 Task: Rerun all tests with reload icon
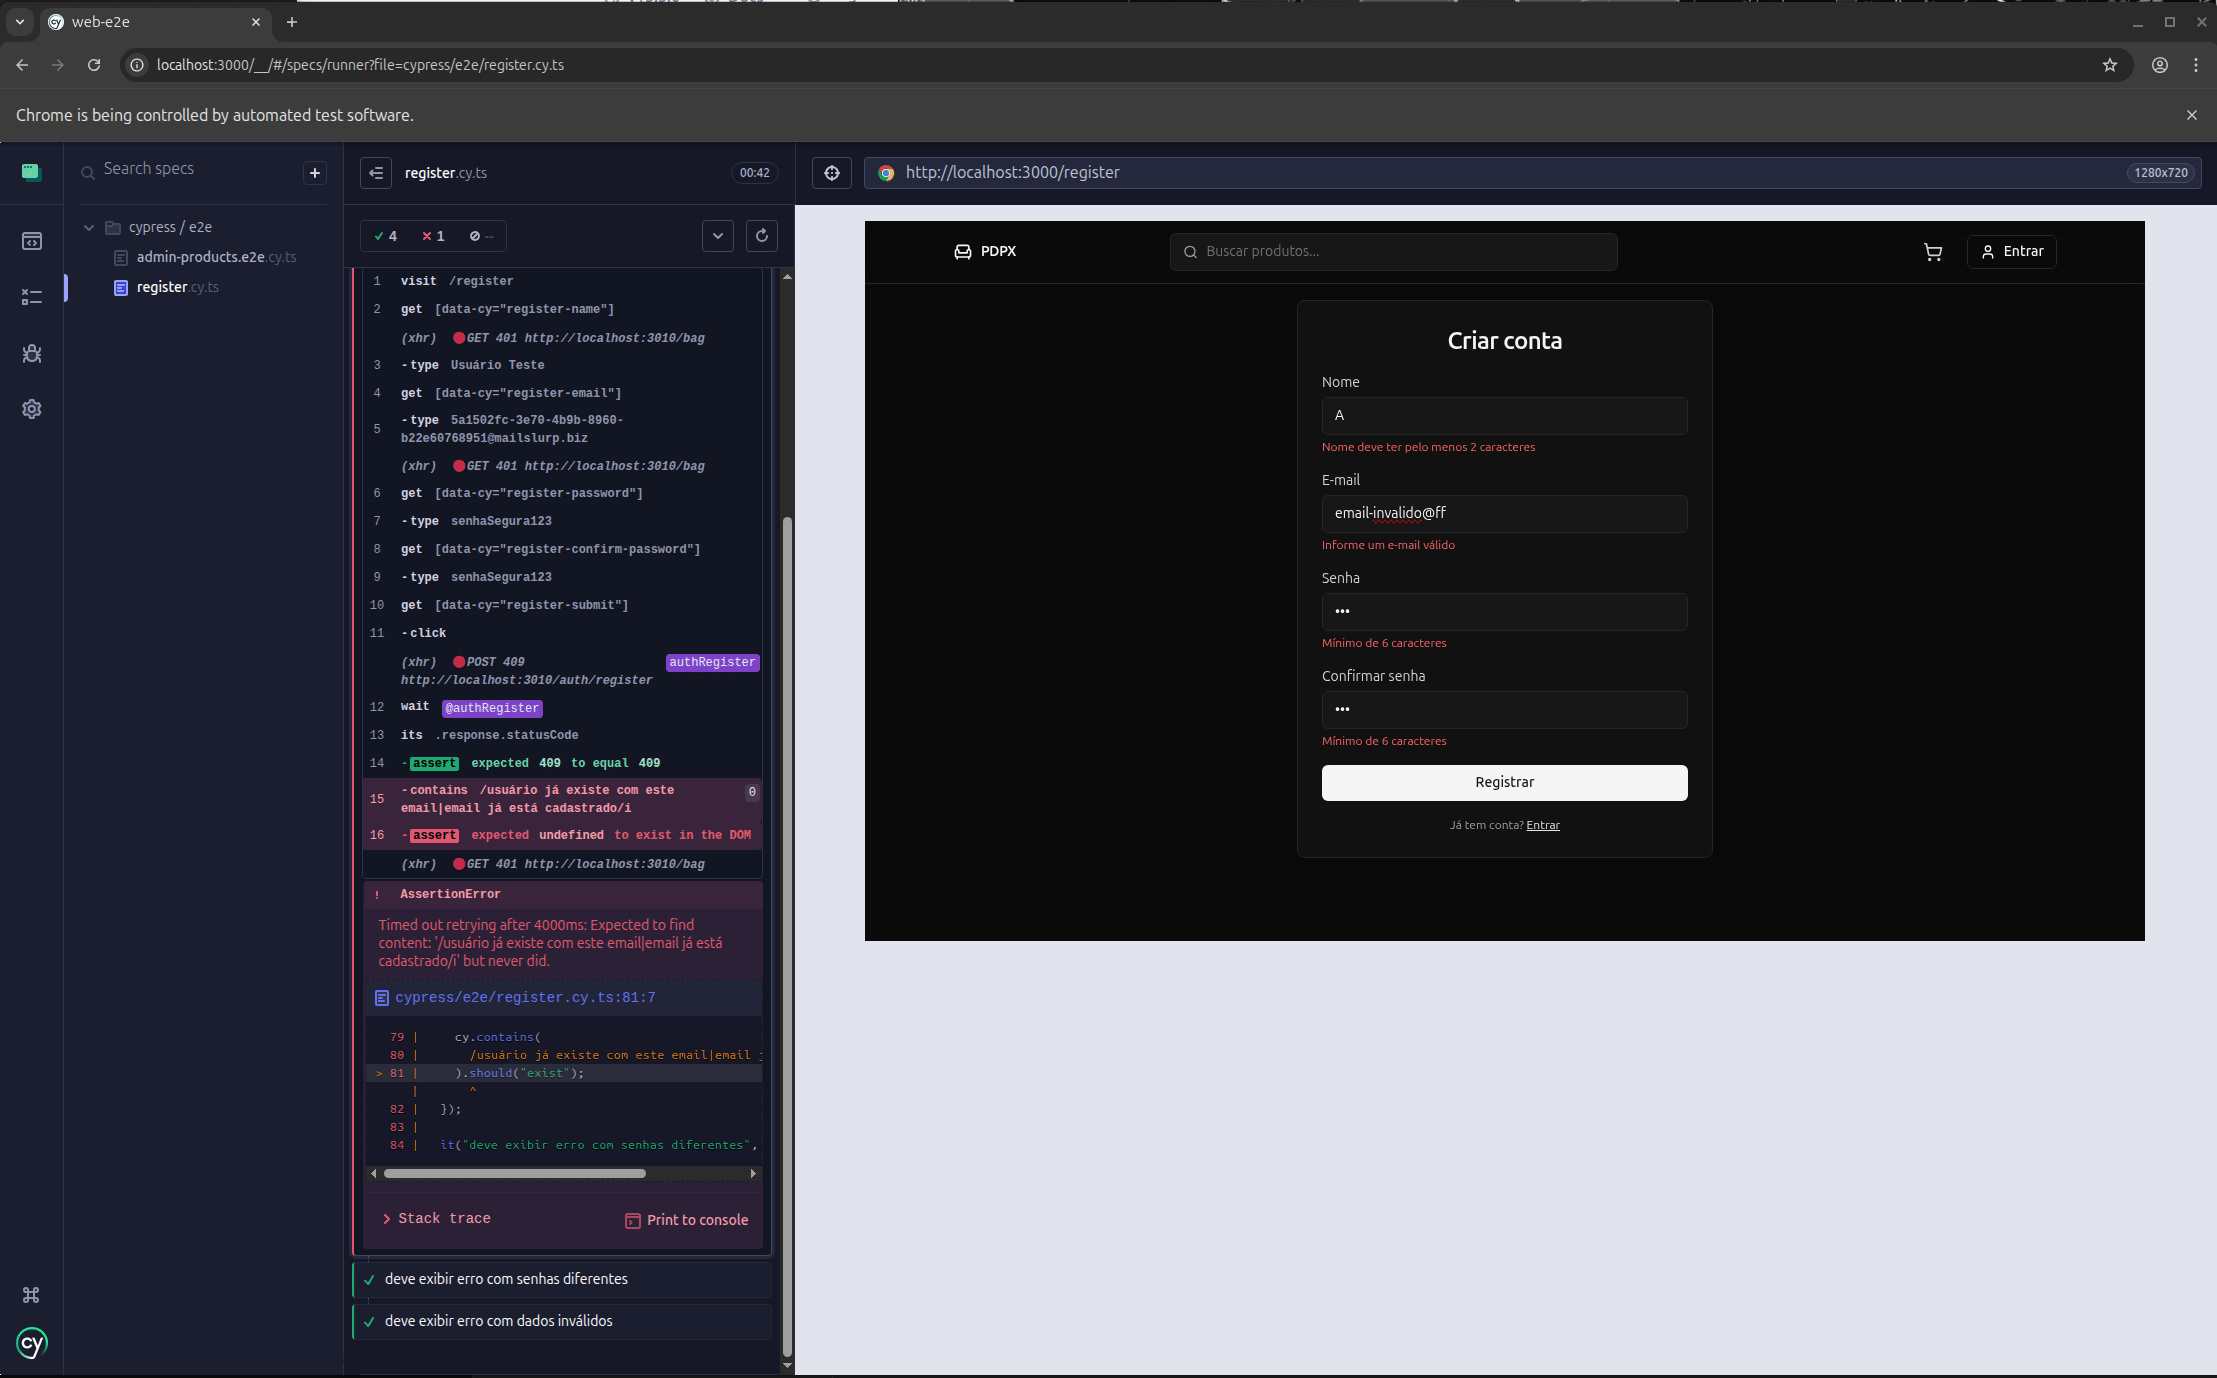coord(762,236)
